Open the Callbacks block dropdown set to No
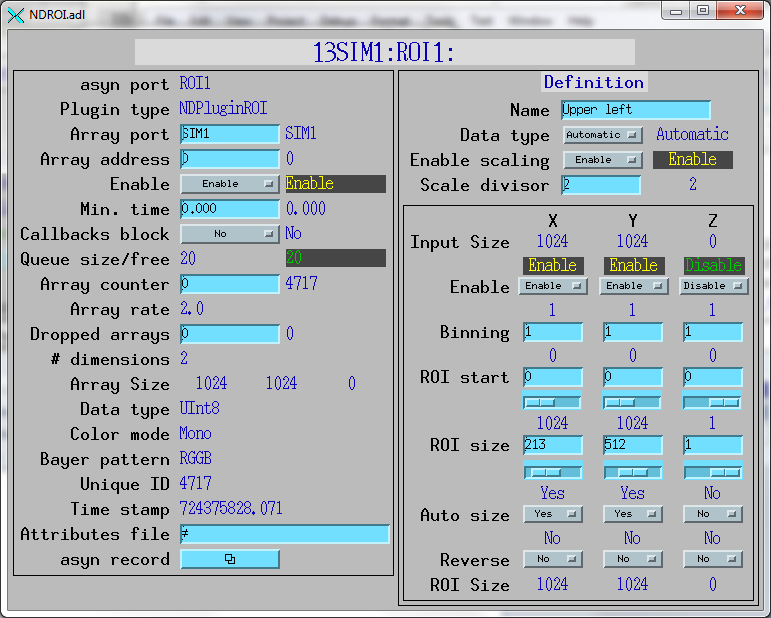 (230, 234)
